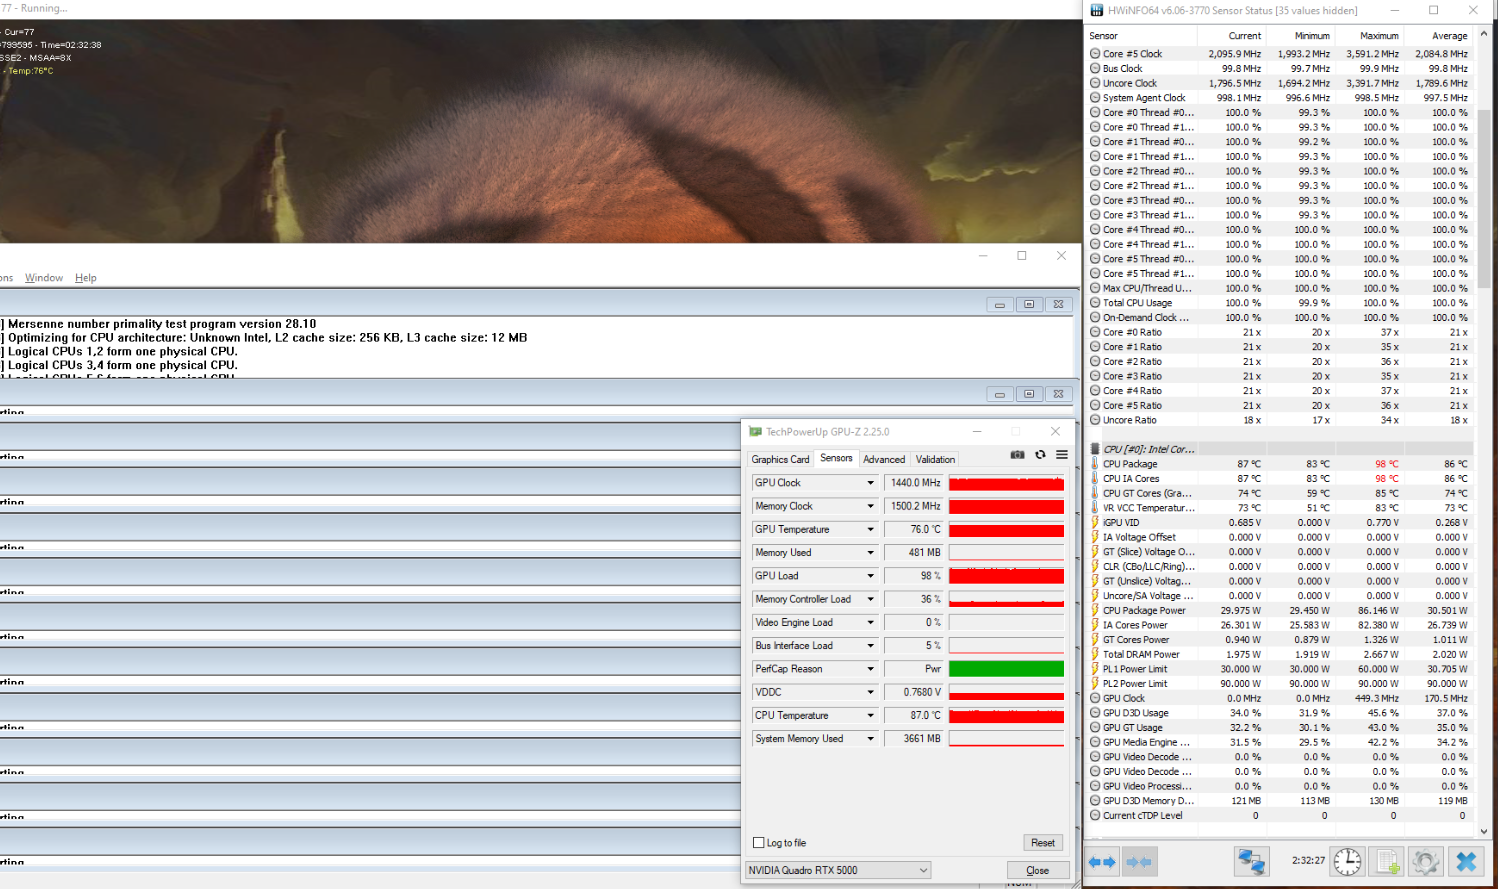1498x889 pixels.
Task: Open HWiNFO sensor settings gear
Action: pyautogui.click(x=1426, y=861)
